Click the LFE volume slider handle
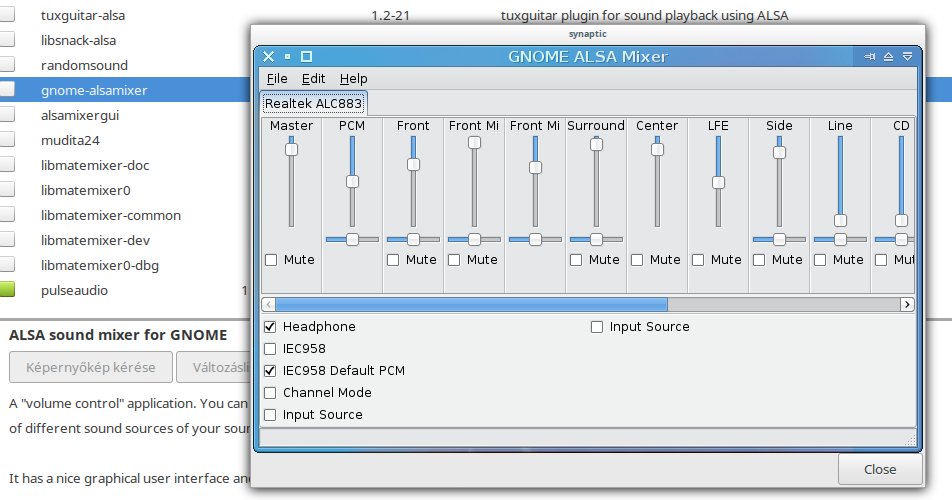The width and height of the screenshot is (952, 500). 718,182
